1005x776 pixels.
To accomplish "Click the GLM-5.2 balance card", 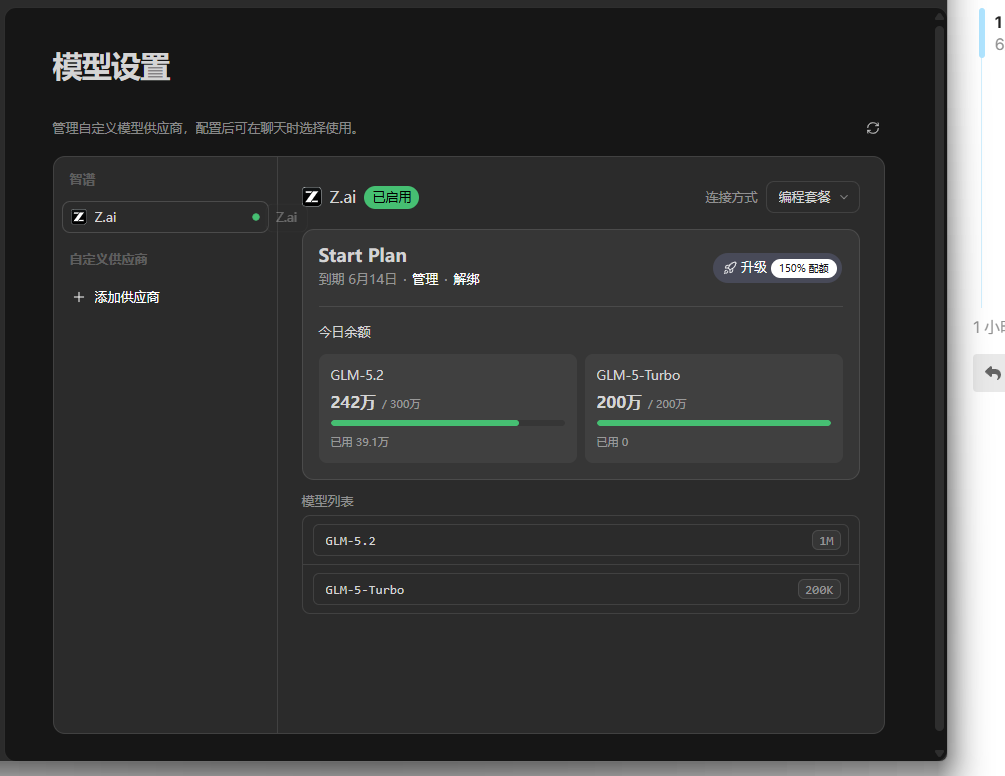I will [447, 408].
